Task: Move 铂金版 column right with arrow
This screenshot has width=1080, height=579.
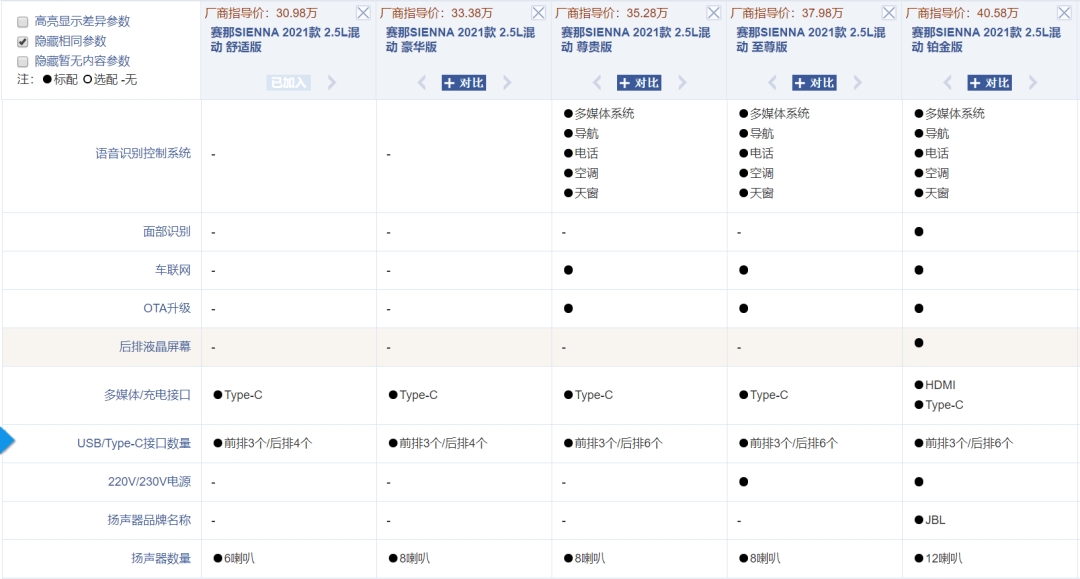Action: coord(1032,83)
